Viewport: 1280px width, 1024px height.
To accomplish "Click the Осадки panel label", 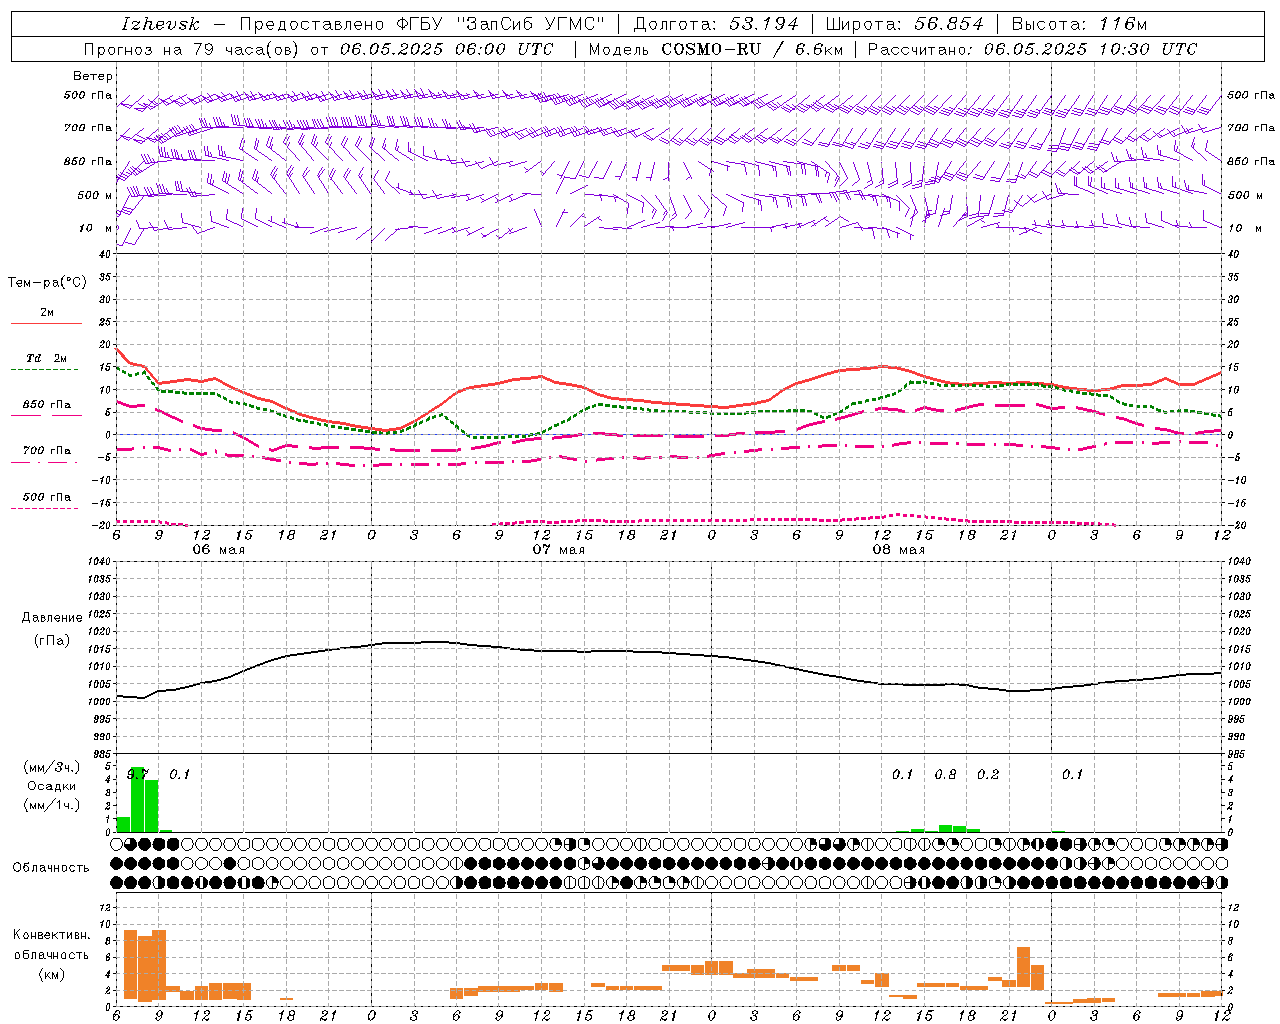I will [x=51, y=786].
